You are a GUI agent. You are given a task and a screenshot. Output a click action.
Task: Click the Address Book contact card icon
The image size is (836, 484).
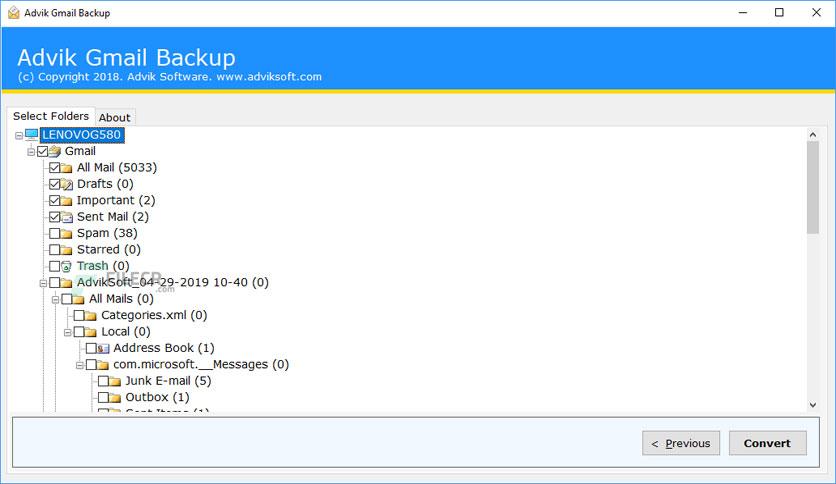(103, 349)
